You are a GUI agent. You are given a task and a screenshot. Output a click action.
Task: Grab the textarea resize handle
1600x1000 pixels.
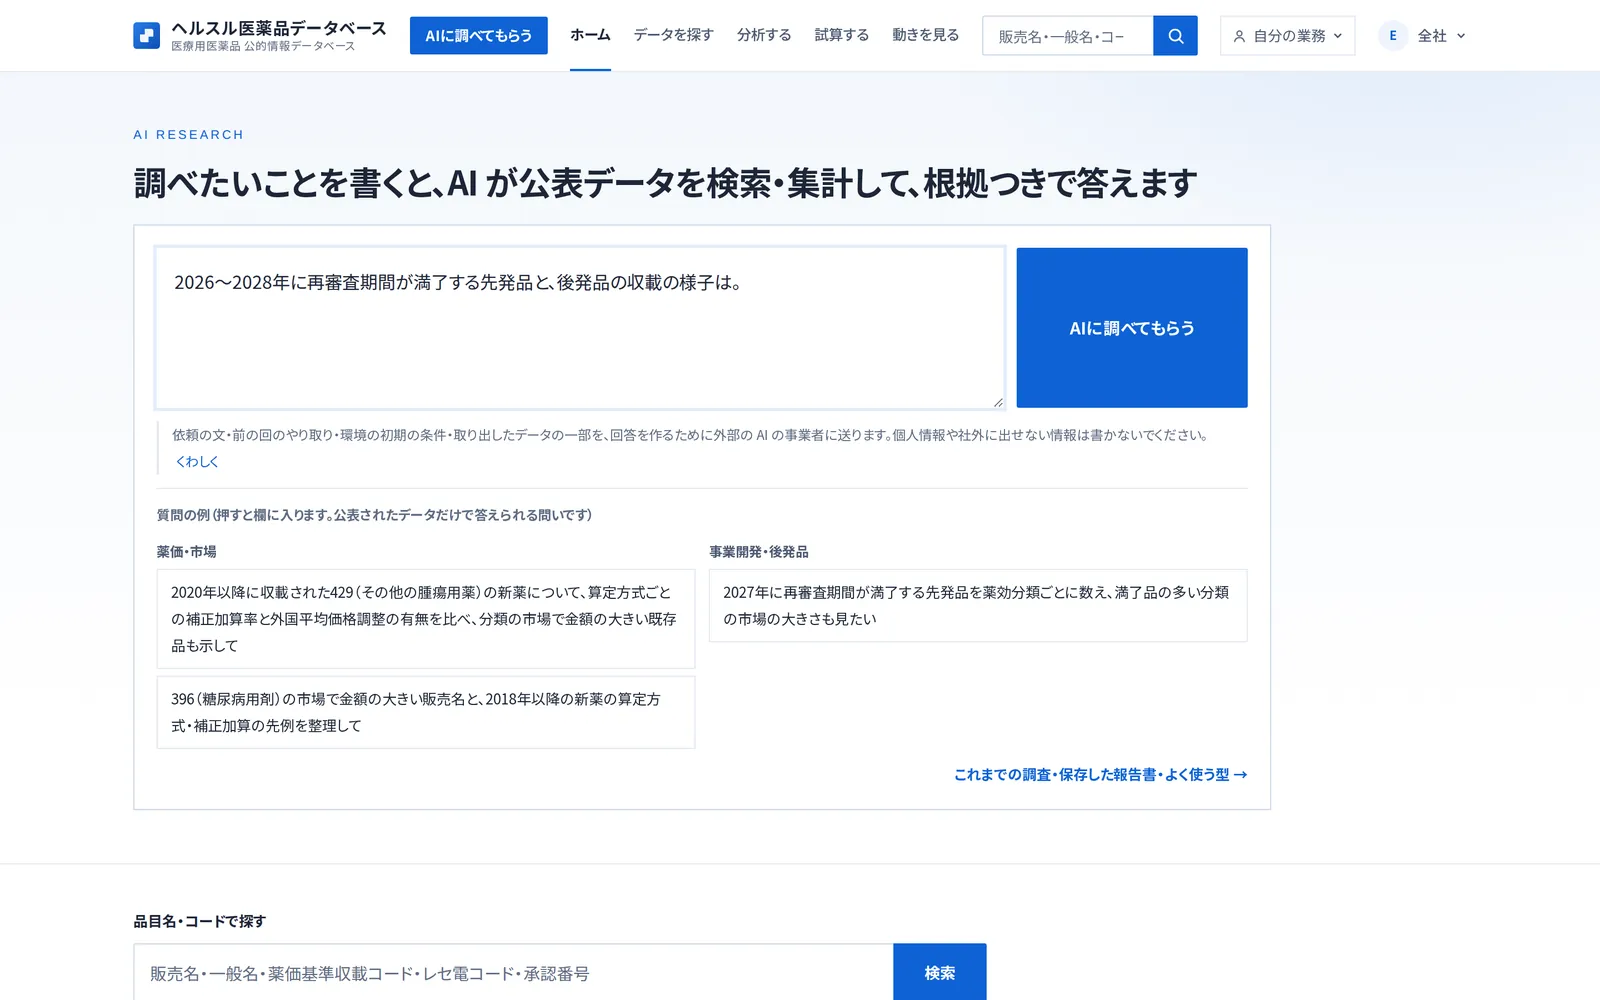[x=998, y=402]
